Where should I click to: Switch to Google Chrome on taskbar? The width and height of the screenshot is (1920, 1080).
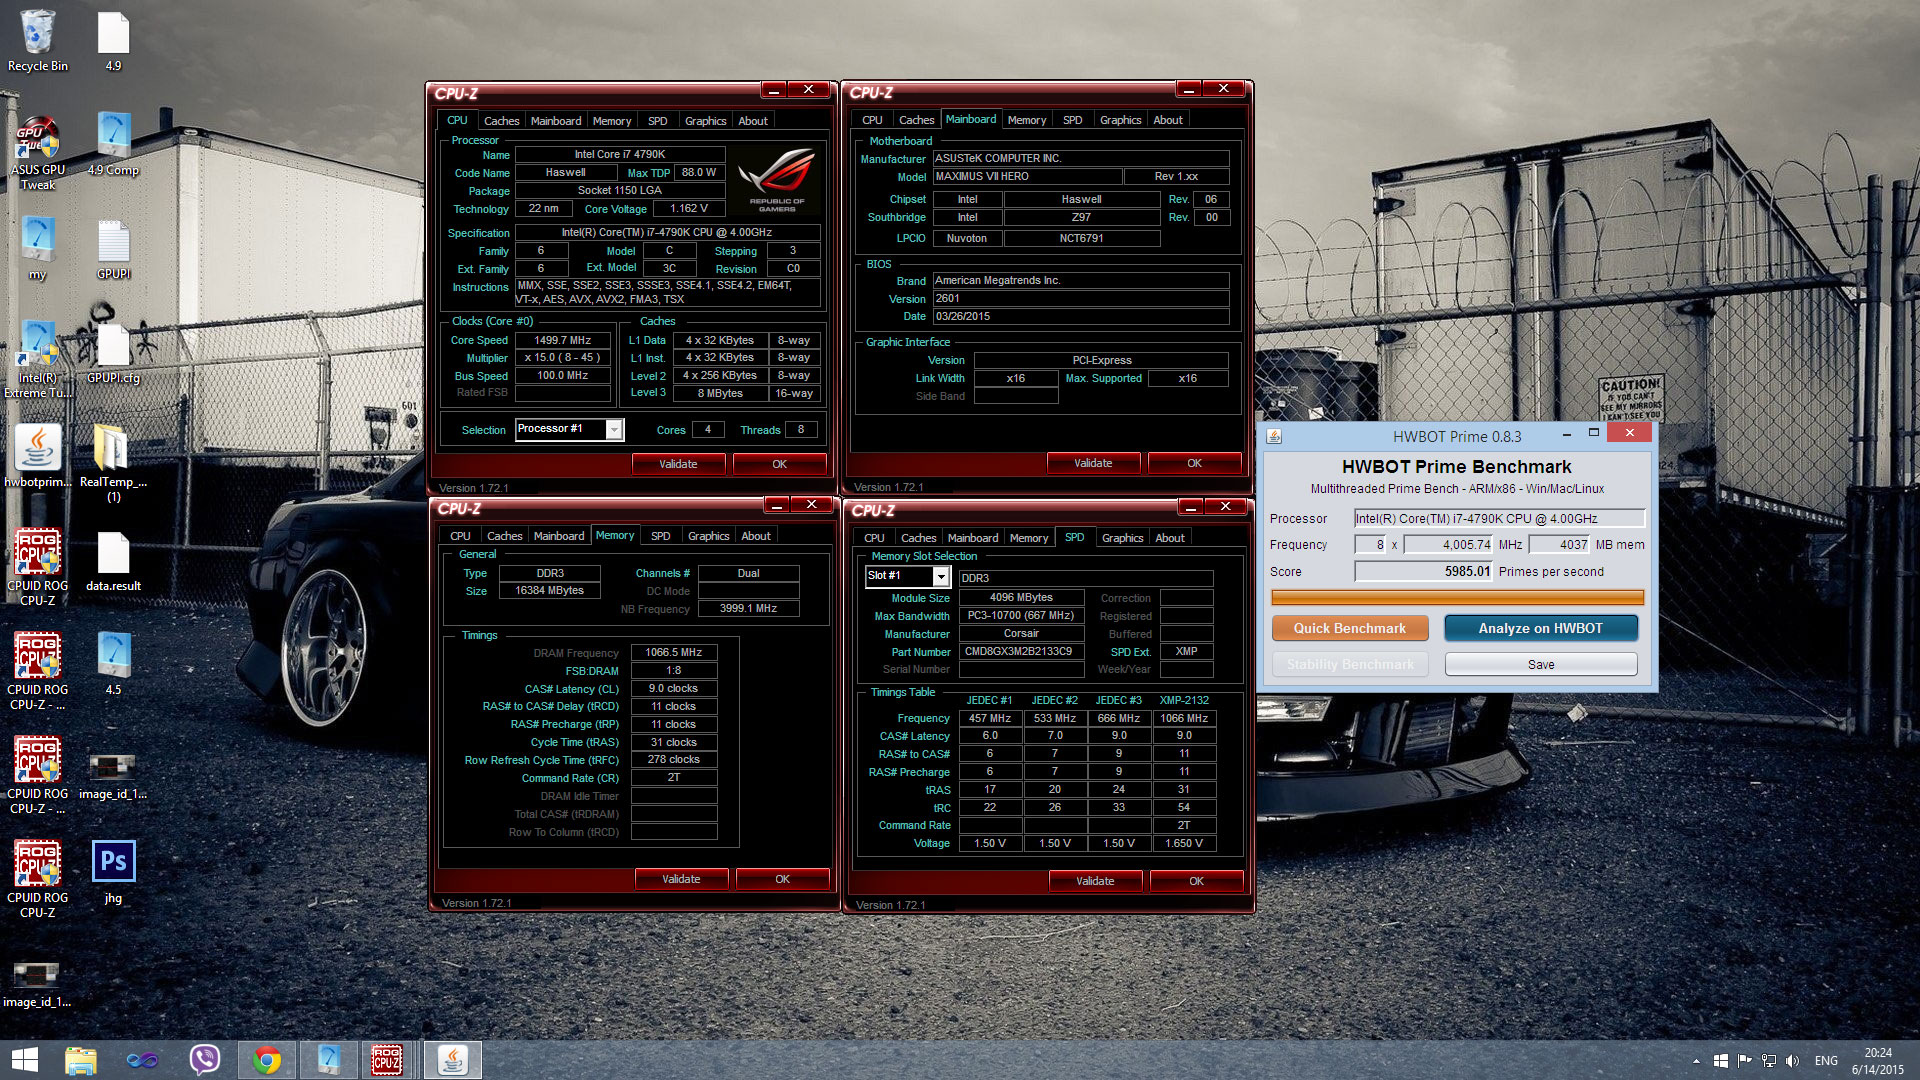pos(266,1060)
